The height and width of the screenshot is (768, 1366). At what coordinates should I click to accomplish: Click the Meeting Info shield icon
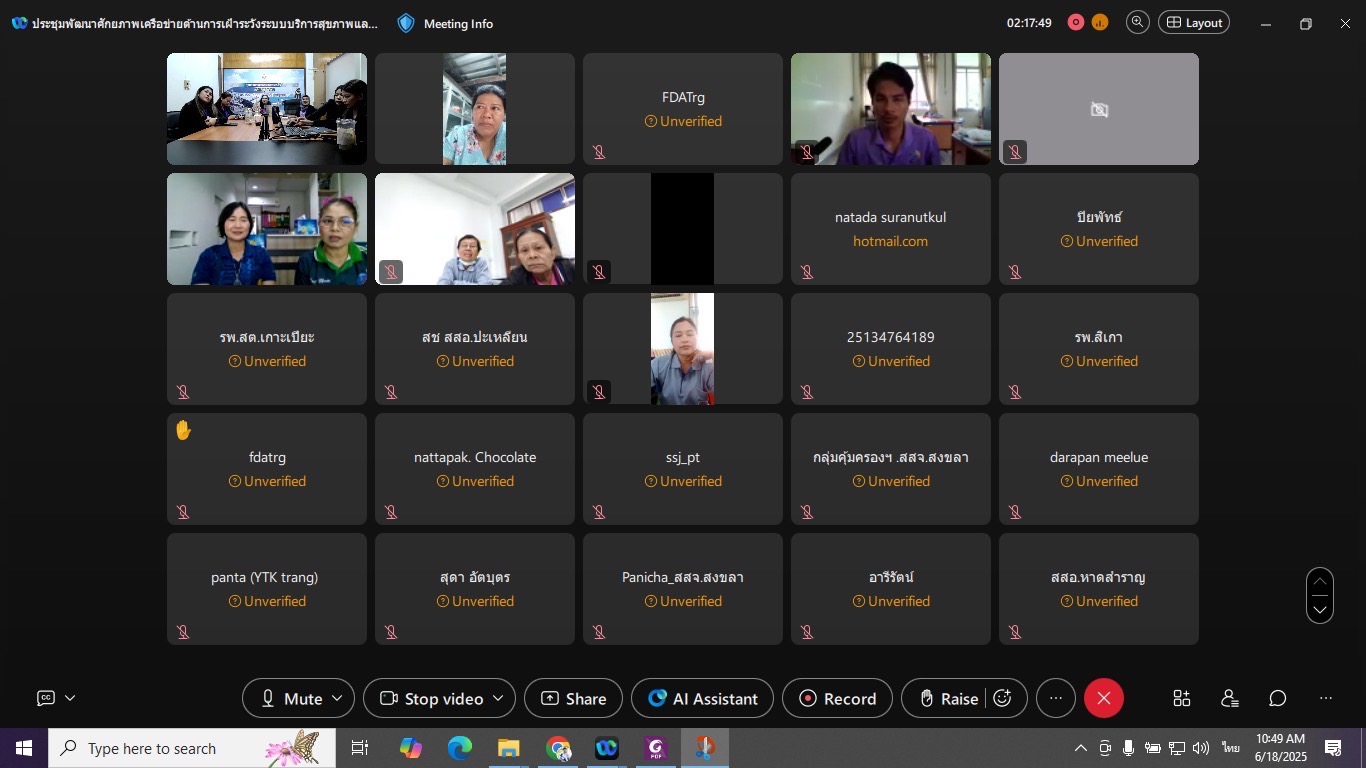406,23
